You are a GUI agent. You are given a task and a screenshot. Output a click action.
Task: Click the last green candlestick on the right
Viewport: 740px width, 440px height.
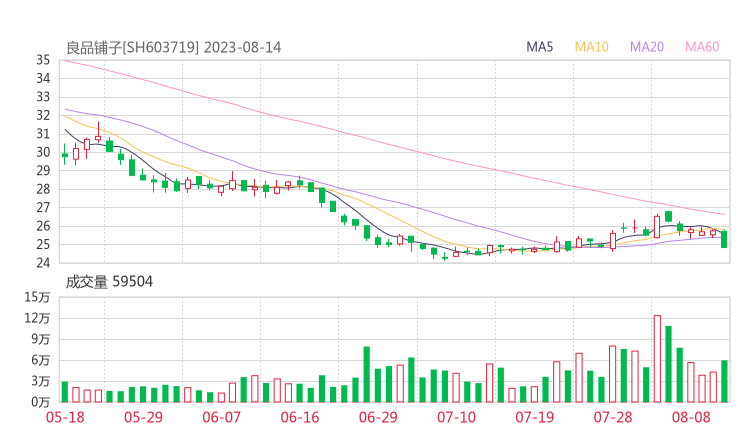(x=724, y=239)
